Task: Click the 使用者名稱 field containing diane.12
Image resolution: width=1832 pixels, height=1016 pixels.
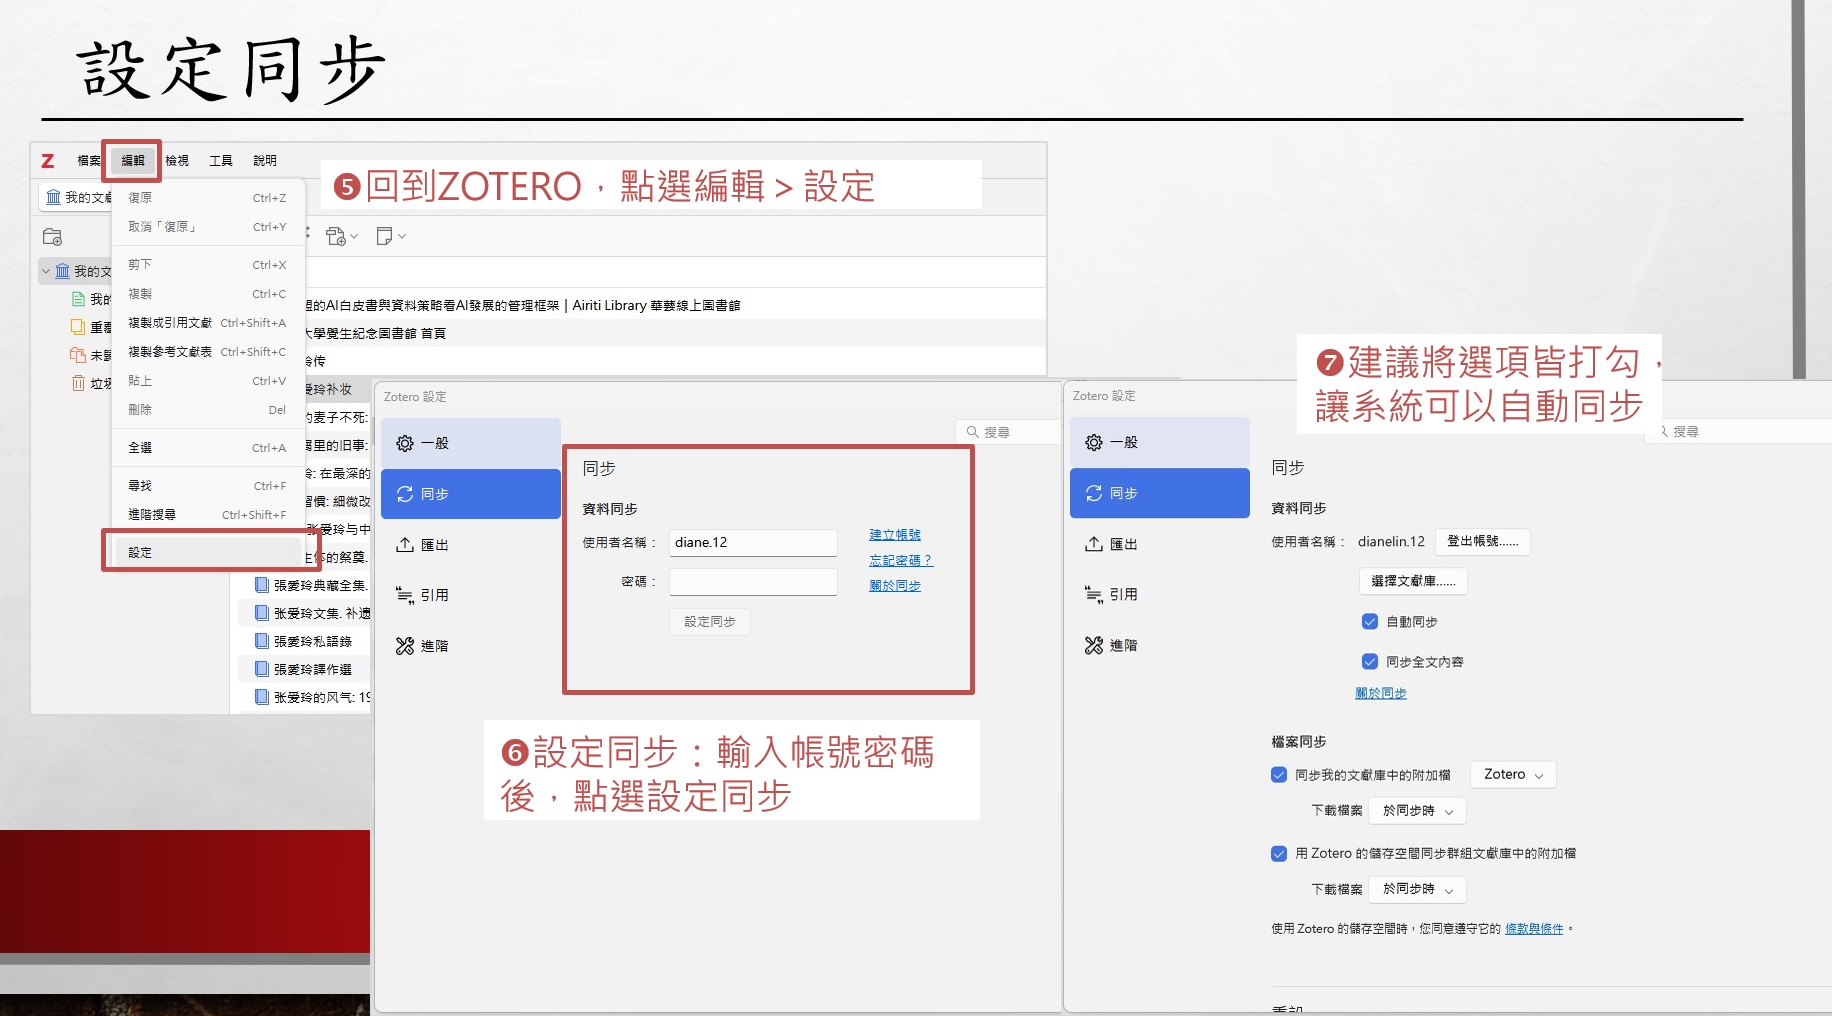Action: click(753, 543)
